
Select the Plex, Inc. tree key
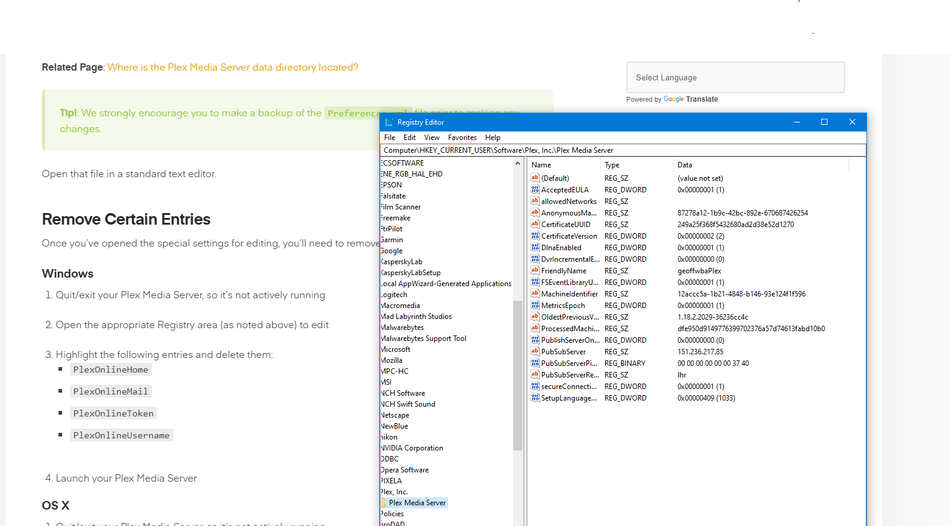click(394, 492)
